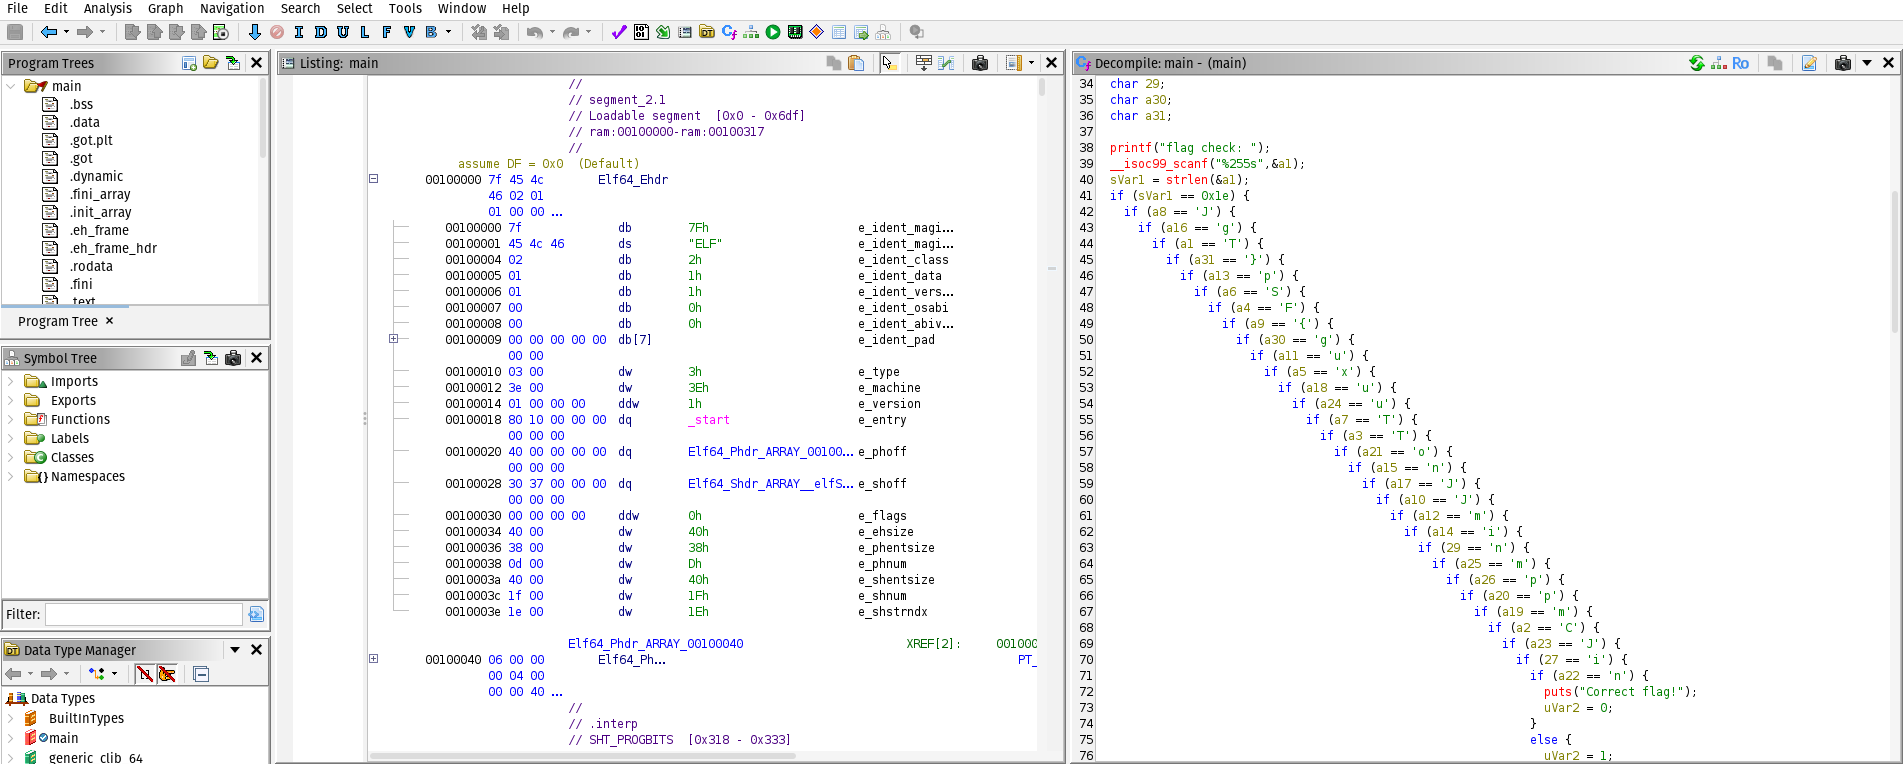Re-decompile using the green refresh icon

pyautogui.click(x=1696, y=63)
